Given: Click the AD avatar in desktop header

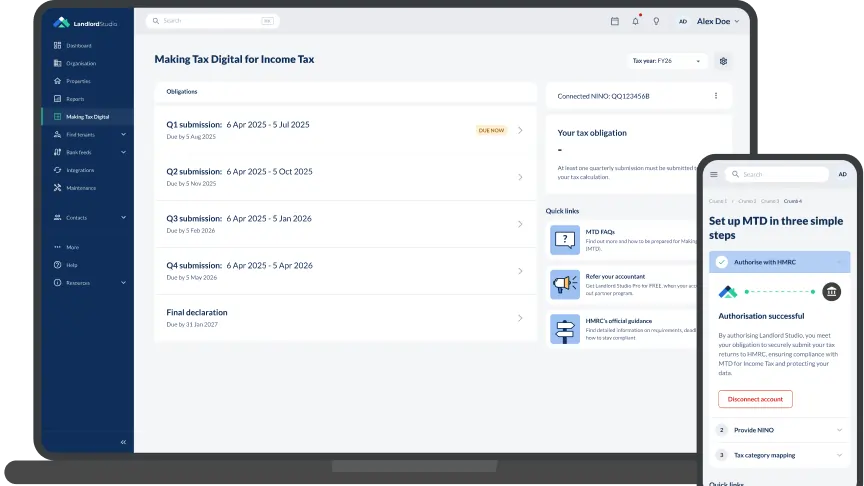Looking at the screenshot, I should tap(683, 21).
